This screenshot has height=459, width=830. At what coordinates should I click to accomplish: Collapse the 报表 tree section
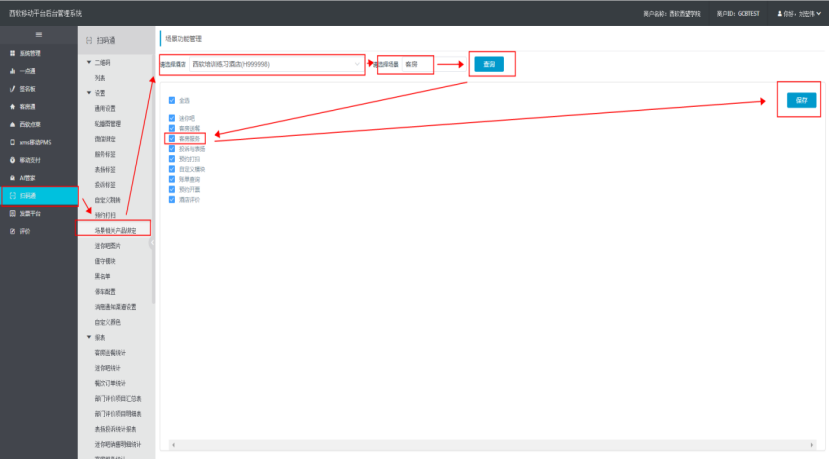coord(89,337)
